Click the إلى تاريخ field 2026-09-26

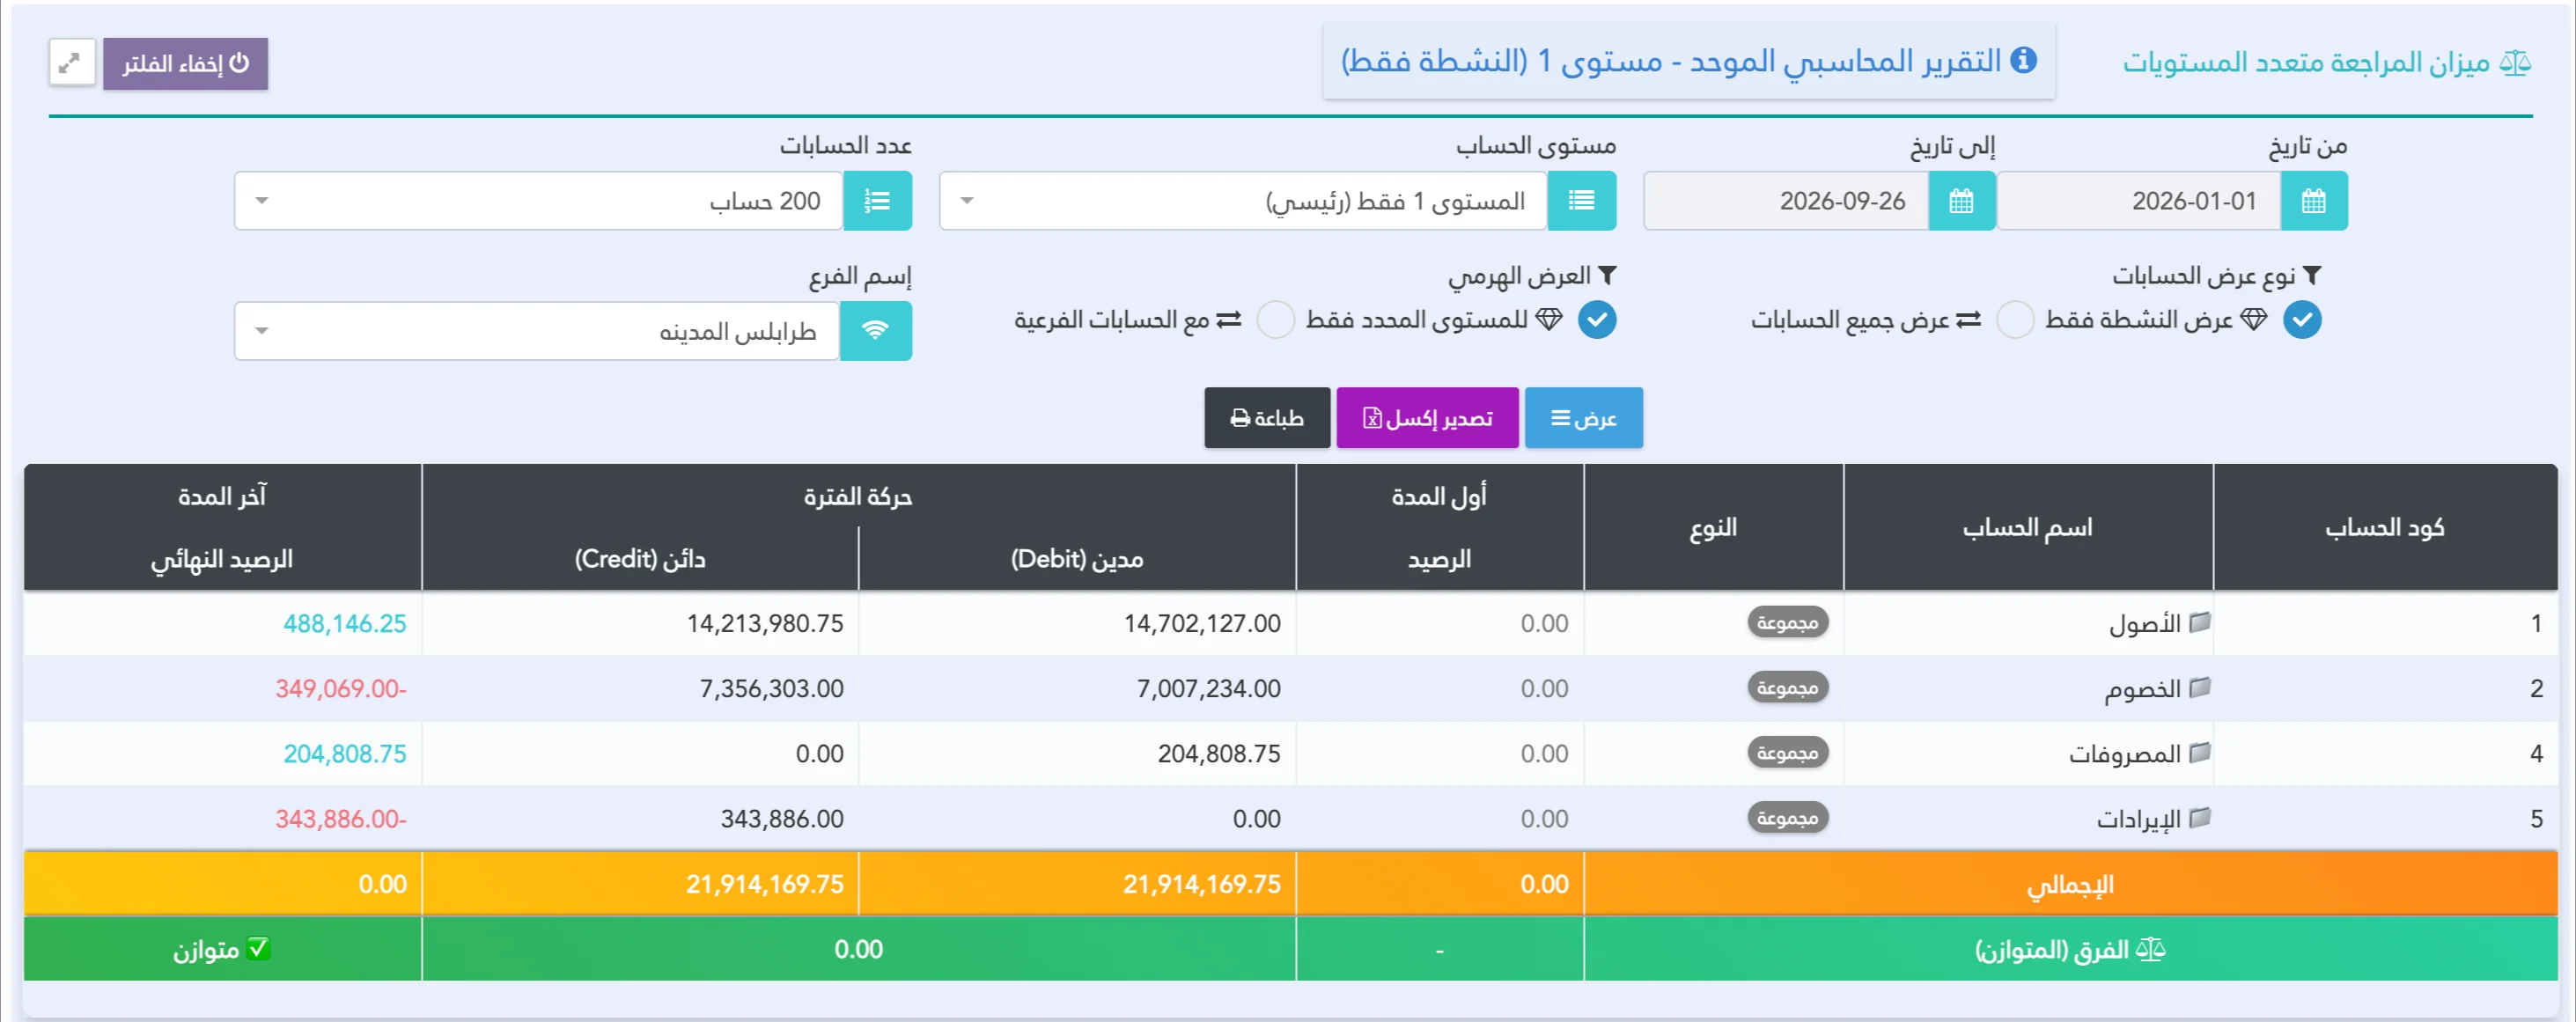pos(1786,201)
